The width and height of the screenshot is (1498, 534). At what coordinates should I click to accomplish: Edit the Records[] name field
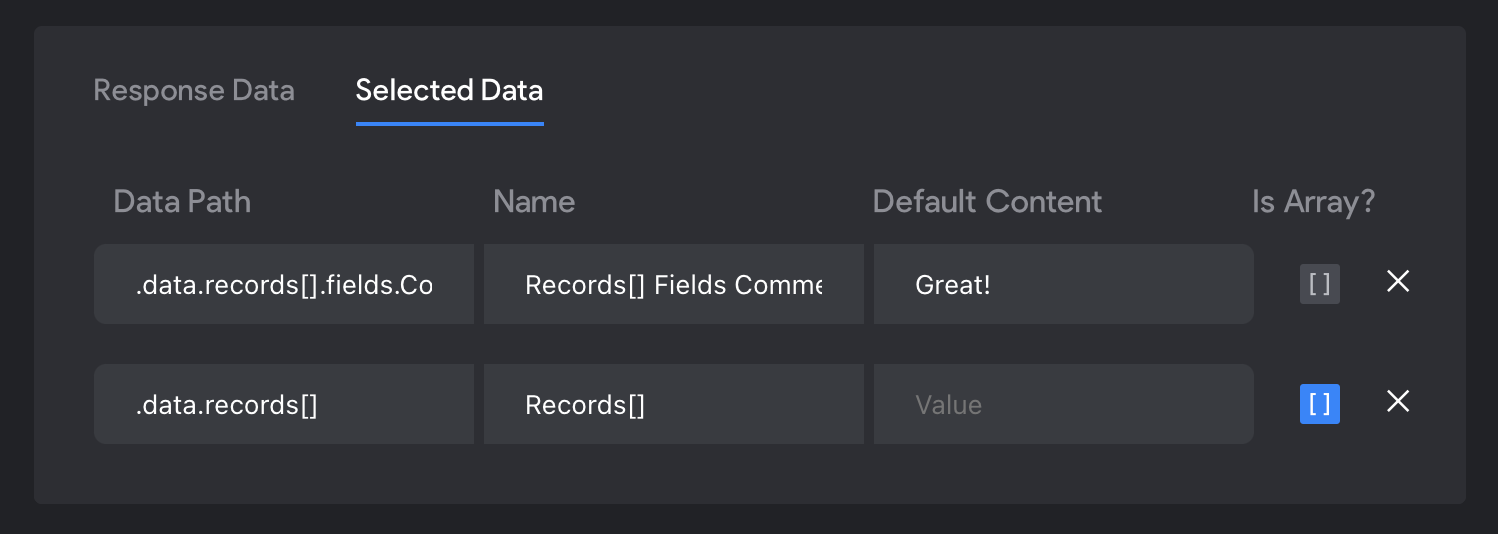point(673,405)
